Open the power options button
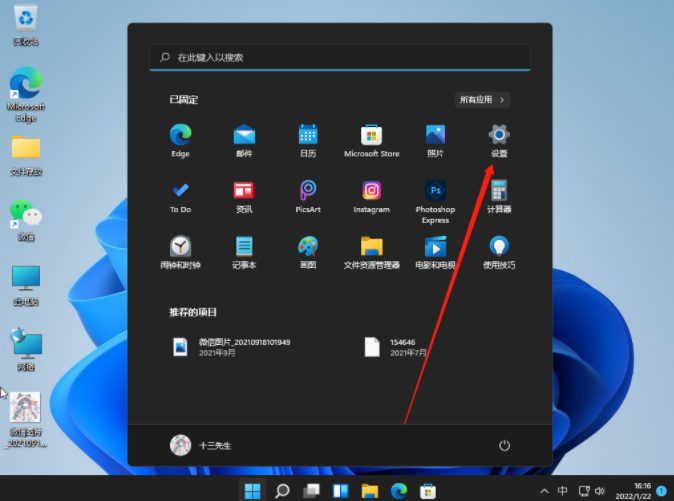 tap(505, 445)
